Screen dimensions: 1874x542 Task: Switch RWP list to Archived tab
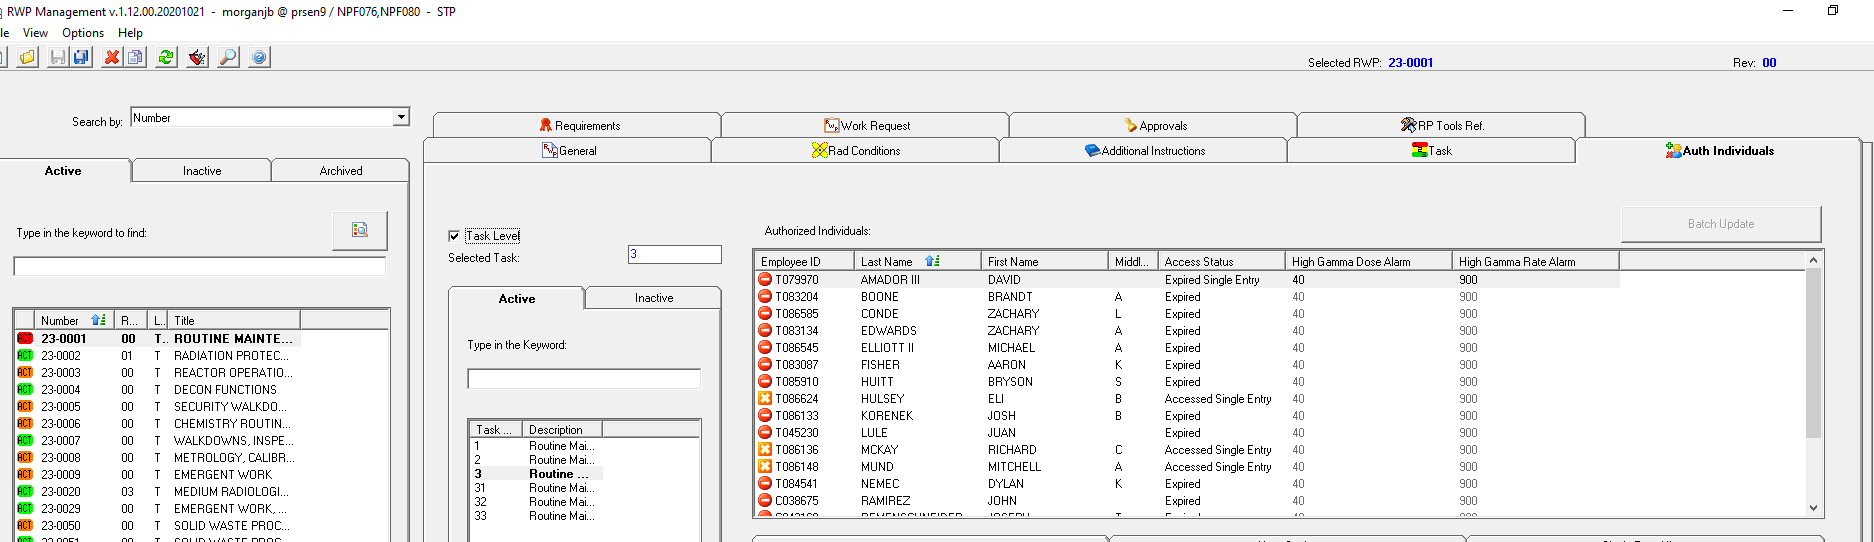[340, 171]
